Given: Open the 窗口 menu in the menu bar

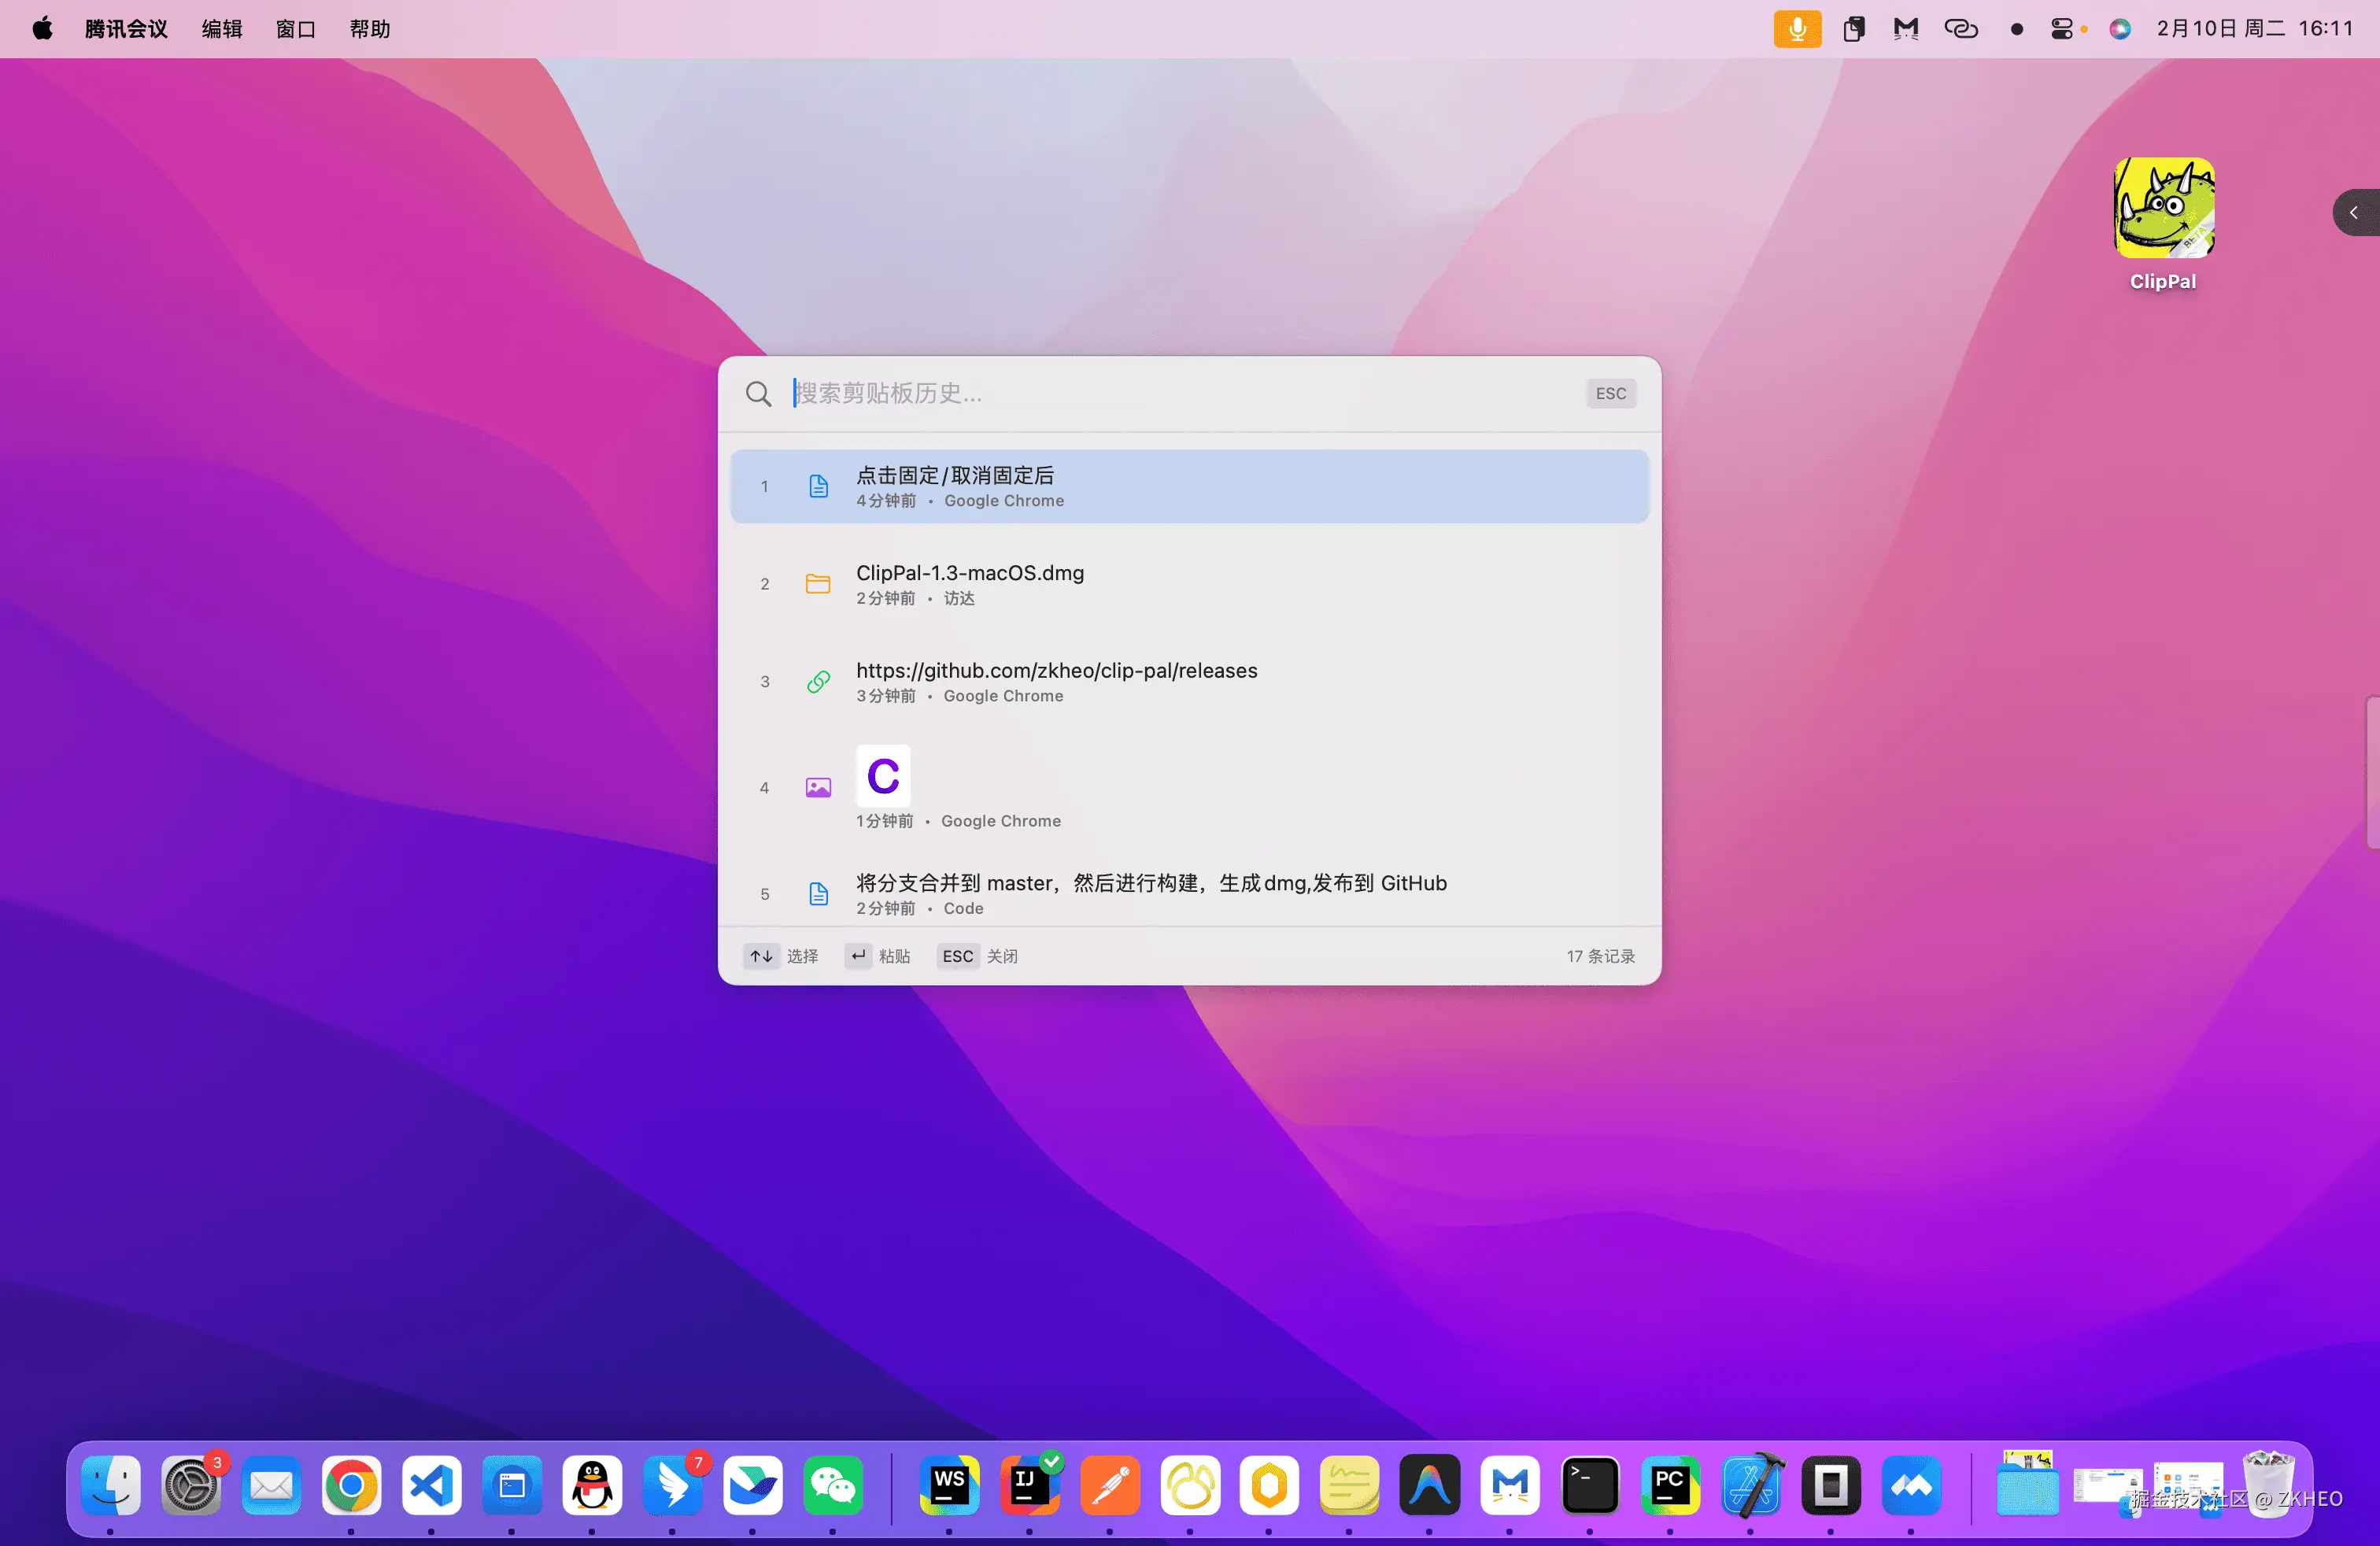Looking at the screenshot, I should pyautogui.click(x=296, y=29).
